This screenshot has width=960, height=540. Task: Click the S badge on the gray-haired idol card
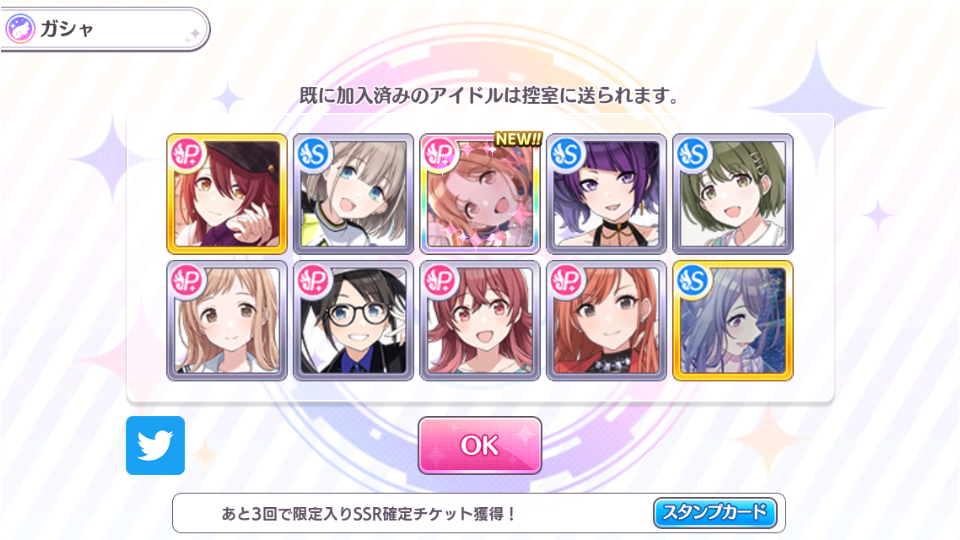[313, 154]
